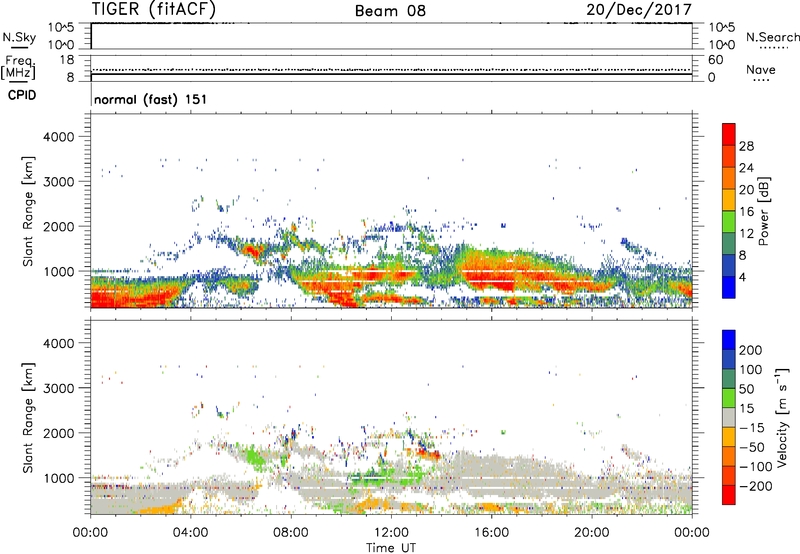Image resolution: width=800 pixels, height=554 pixels.
Task: Select velocity colorbar segment between -50 and -15
Action: pyautogui.click(x=729, y=437)
